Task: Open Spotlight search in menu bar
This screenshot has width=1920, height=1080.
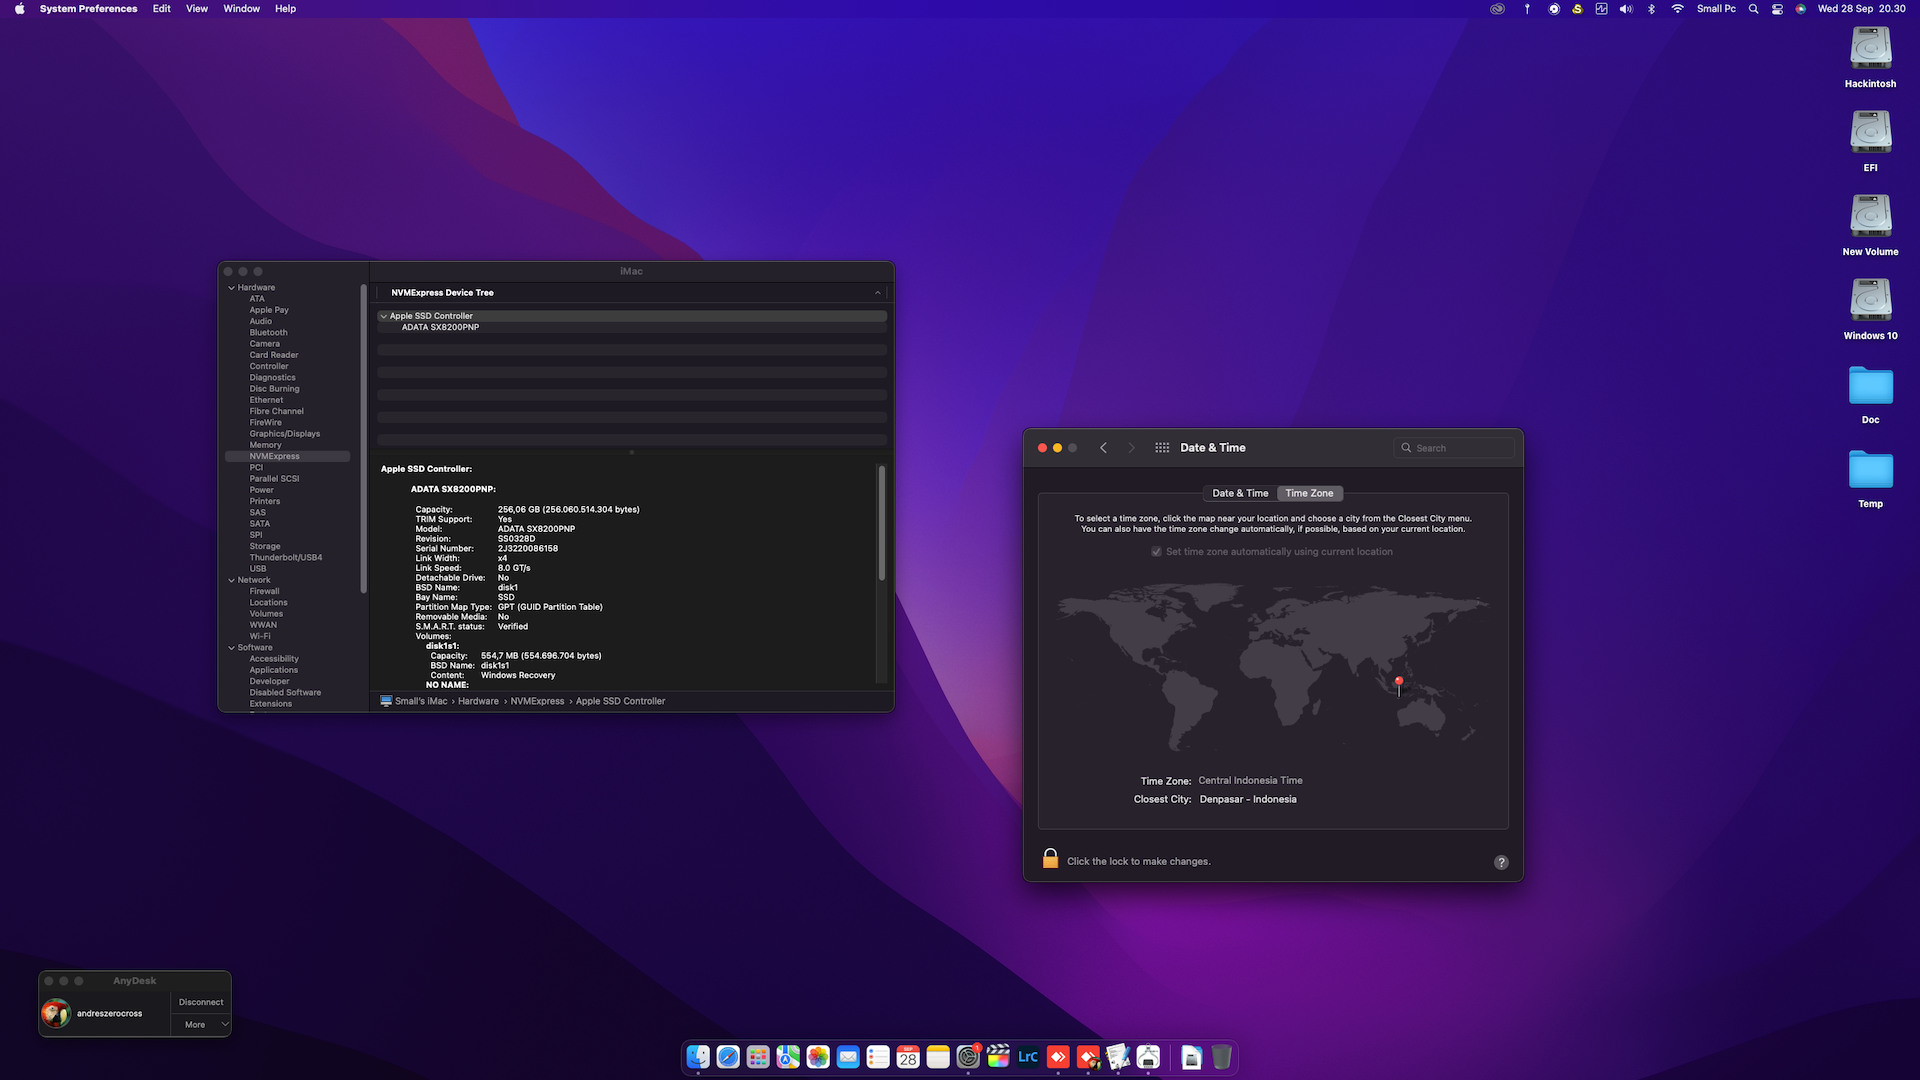Action: click(x=1753, y=9)
